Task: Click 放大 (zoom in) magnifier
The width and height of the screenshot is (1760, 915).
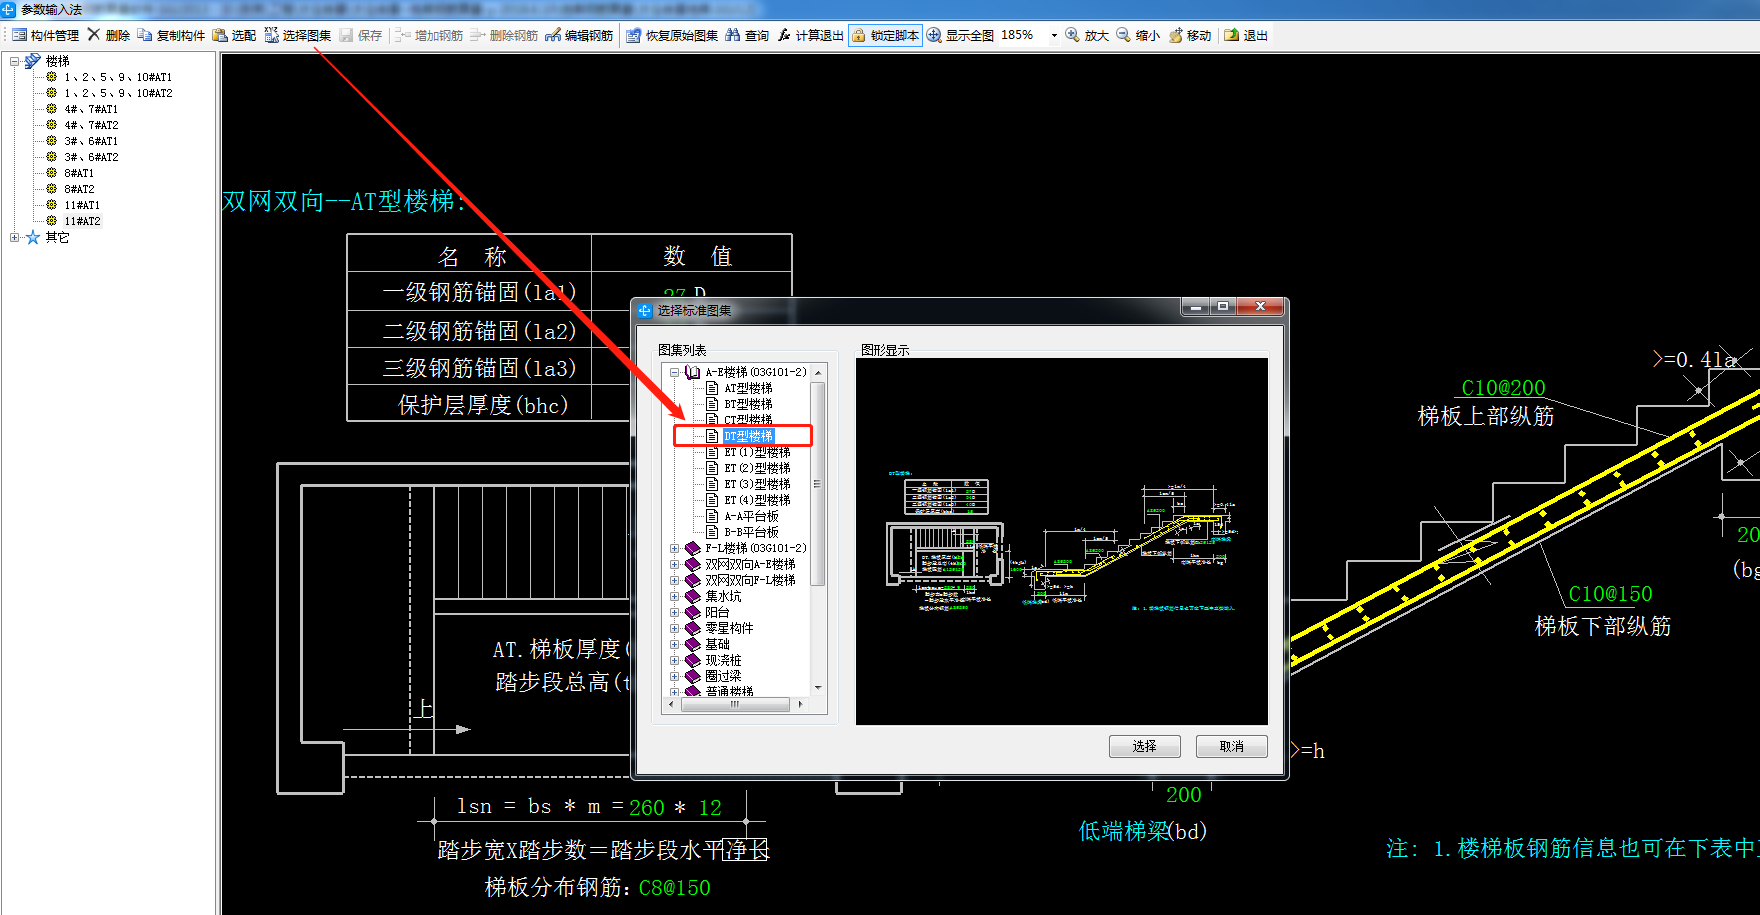Action: 1087,35
